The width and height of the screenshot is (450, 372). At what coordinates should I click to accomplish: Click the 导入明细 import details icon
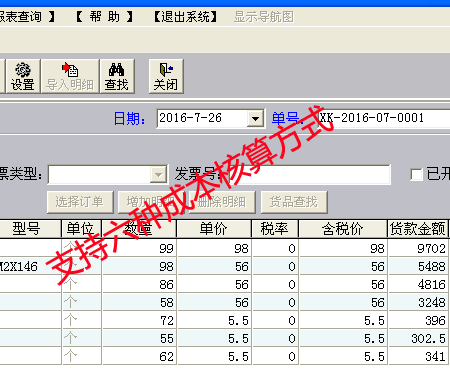[70, 76]
